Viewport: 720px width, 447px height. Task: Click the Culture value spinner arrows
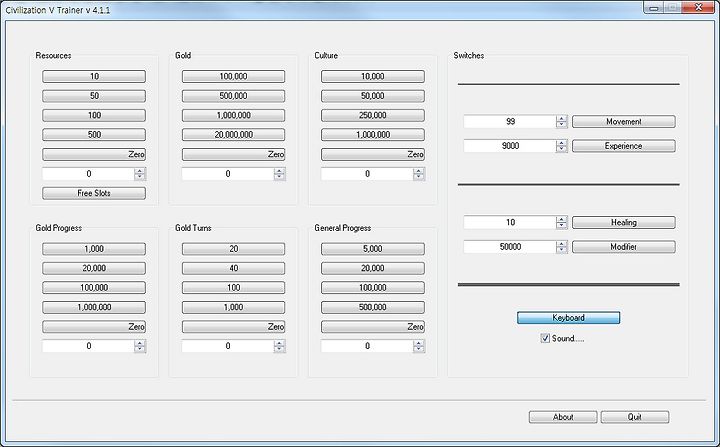418,174
